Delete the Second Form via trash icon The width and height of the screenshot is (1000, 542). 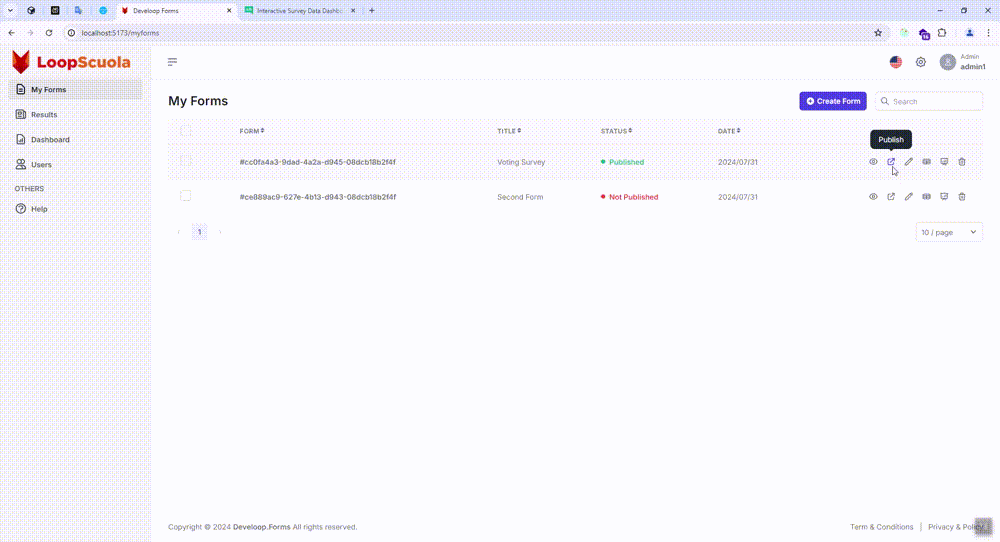pyautogui.click(x=962, y=197)
